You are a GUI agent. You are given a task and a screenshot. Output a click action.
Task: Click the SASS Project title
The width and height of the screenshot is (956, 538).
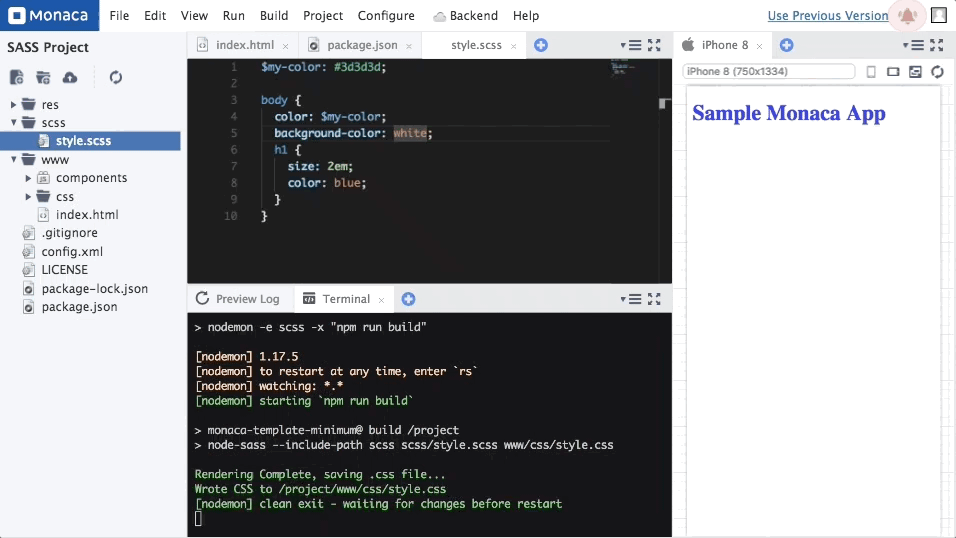48,48
